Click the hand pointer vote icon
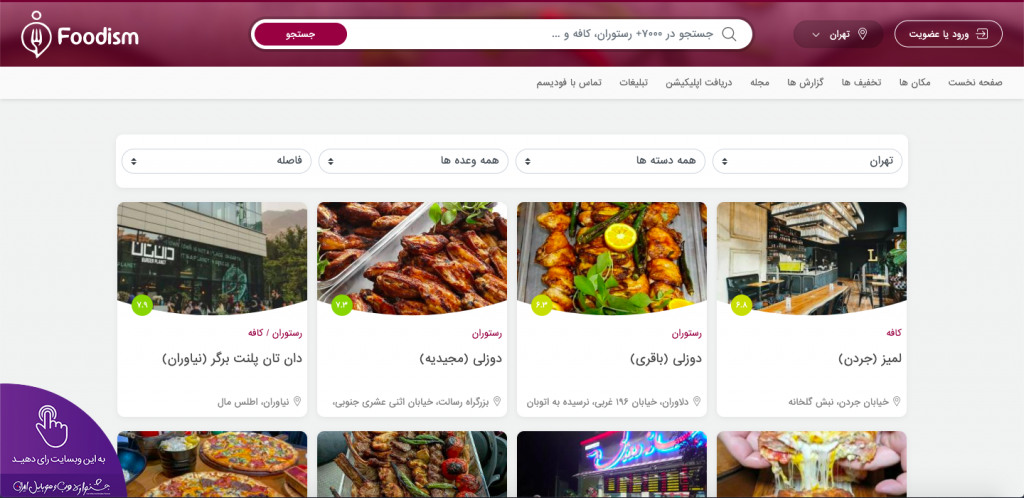 point(52,426)
